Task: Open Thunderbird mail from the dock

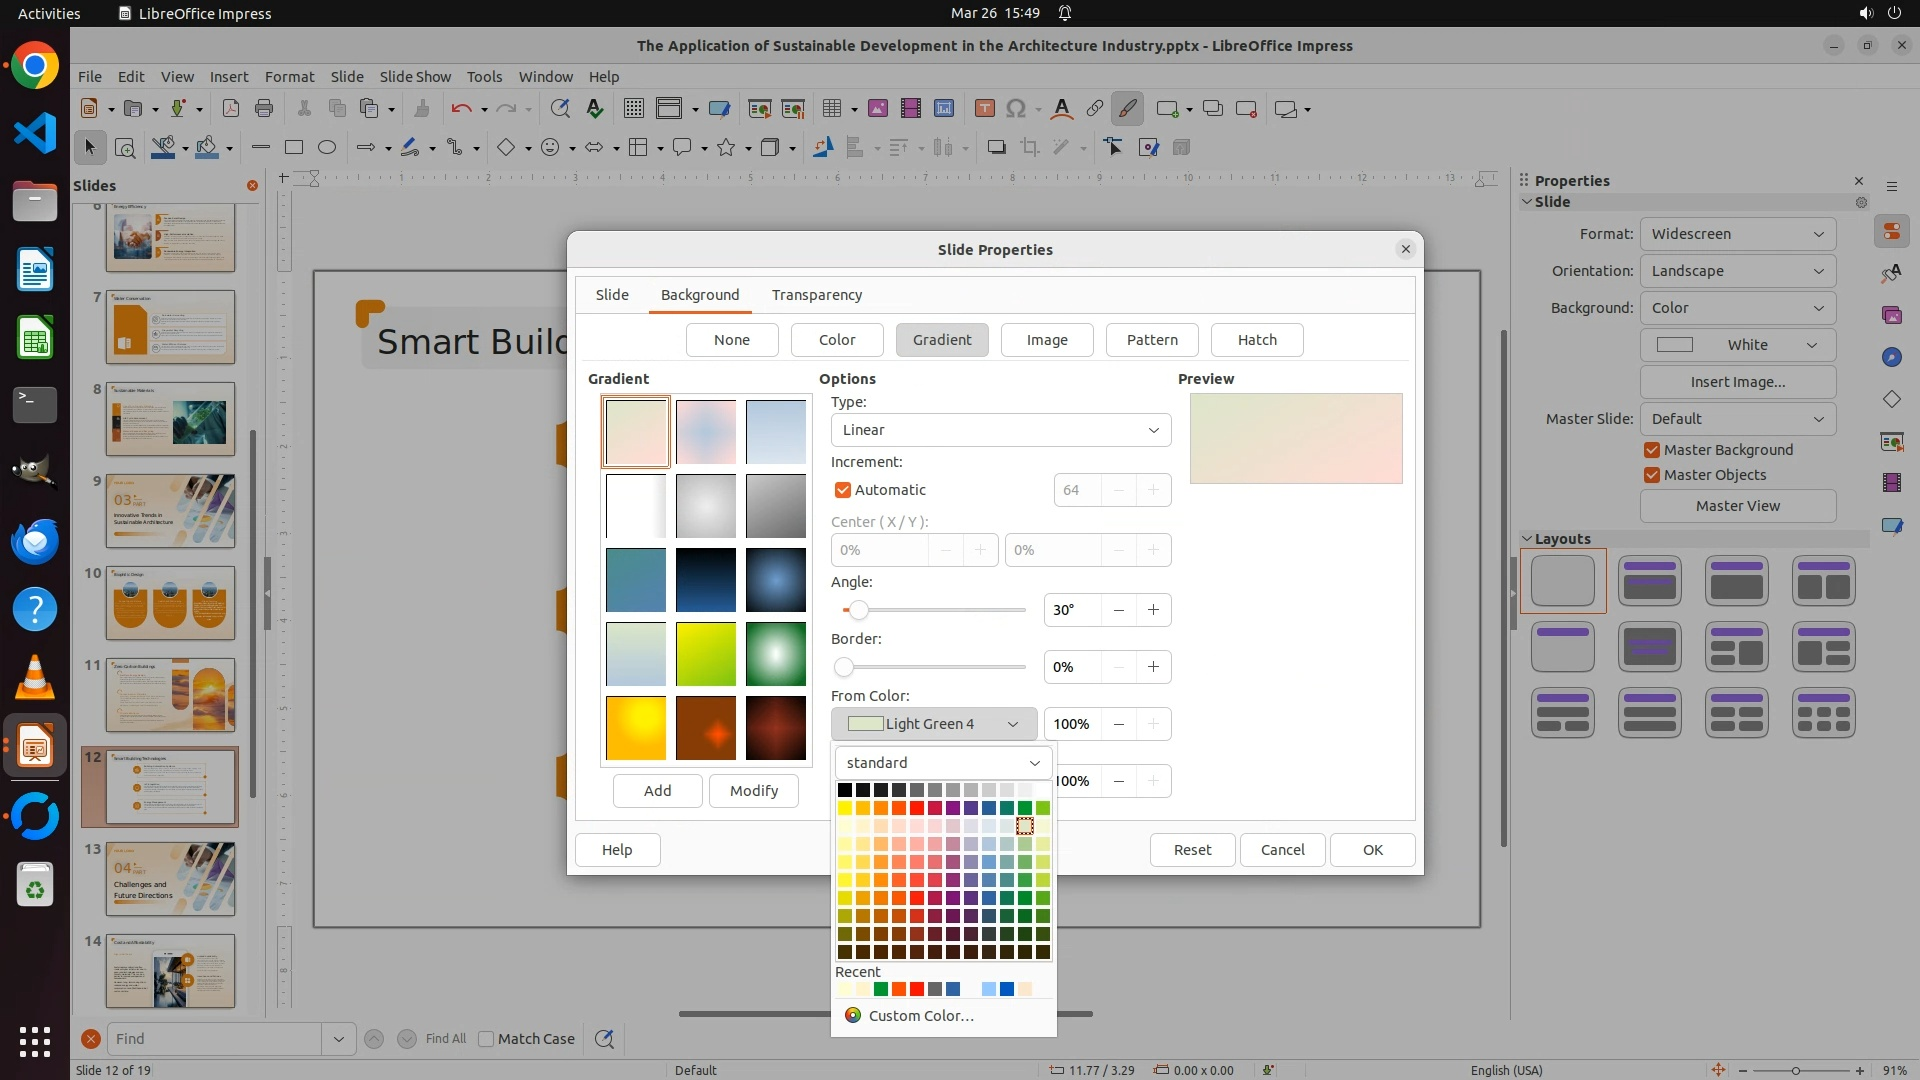Action: coord(35,541)
